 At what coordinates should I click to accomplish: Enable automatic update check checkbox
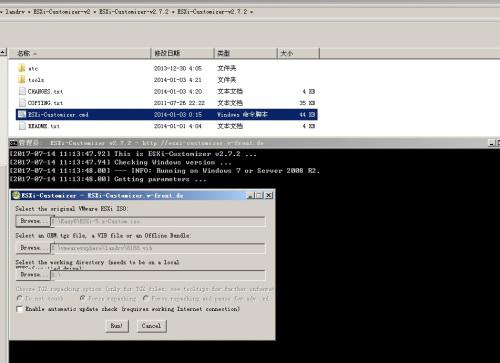(20, 309)
